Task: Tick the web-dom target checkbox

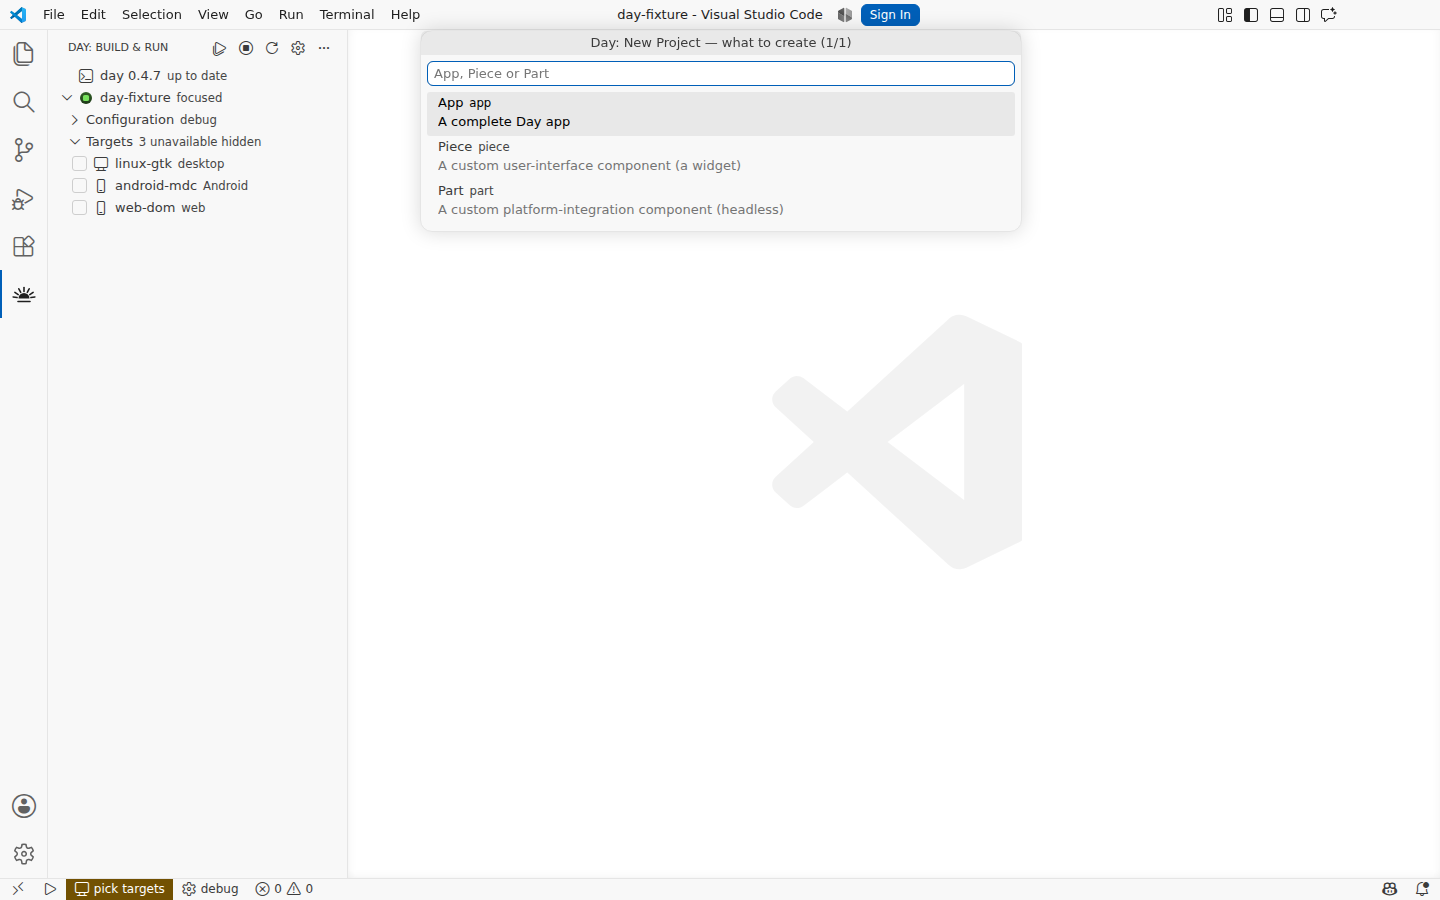Action: pos(80,208)
